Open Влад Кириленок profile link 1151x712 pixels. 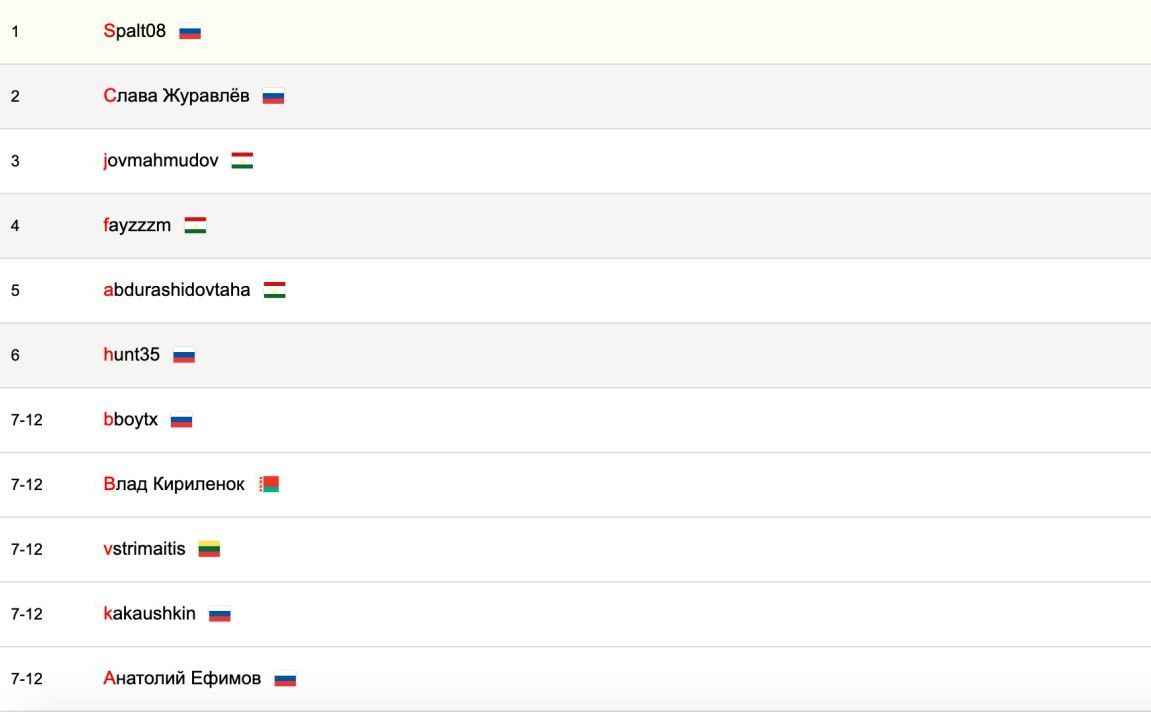[x=174, y=484]
